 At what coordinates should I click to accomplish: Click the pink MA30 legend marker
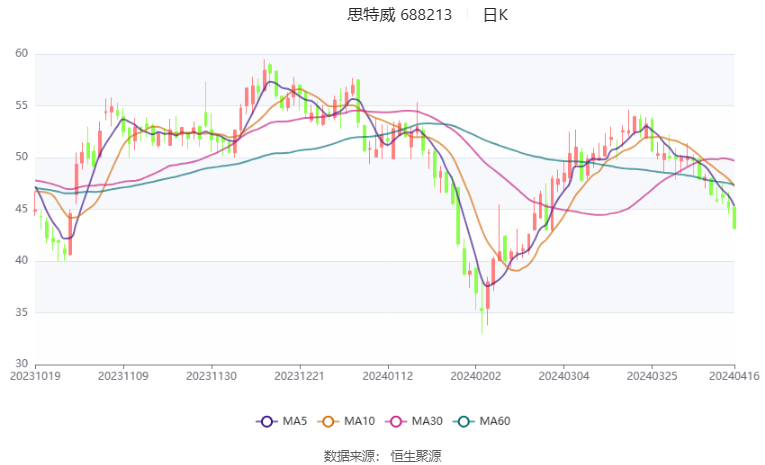[399, 422]
